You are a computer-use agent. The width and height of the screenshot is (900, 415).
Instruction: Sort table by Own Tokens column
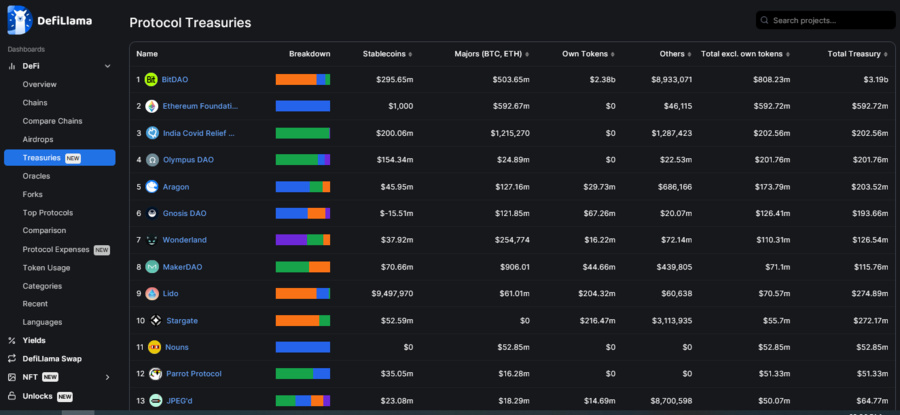[x=588, y=54]
